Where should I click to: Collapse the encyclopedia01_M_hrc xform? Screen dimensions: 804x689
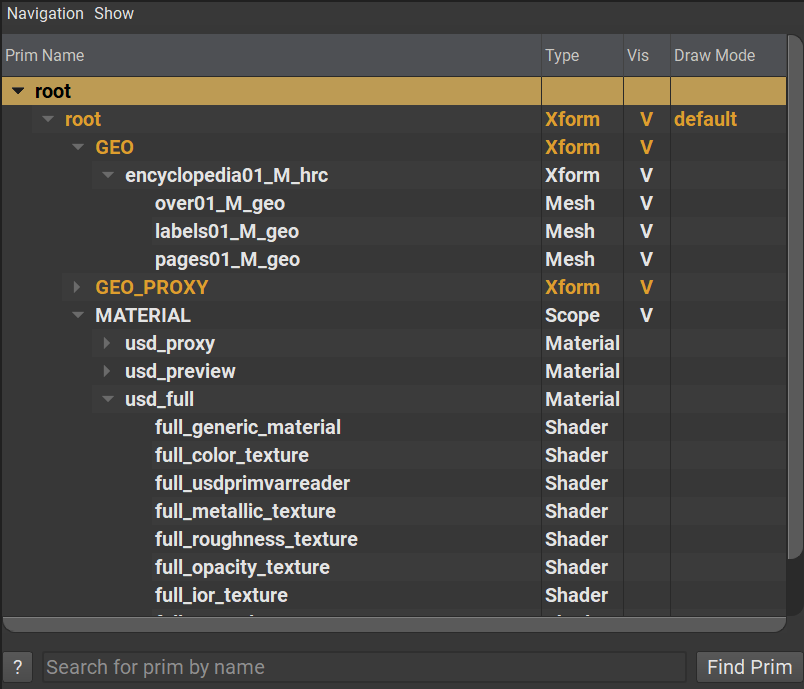tap(108, 175)
